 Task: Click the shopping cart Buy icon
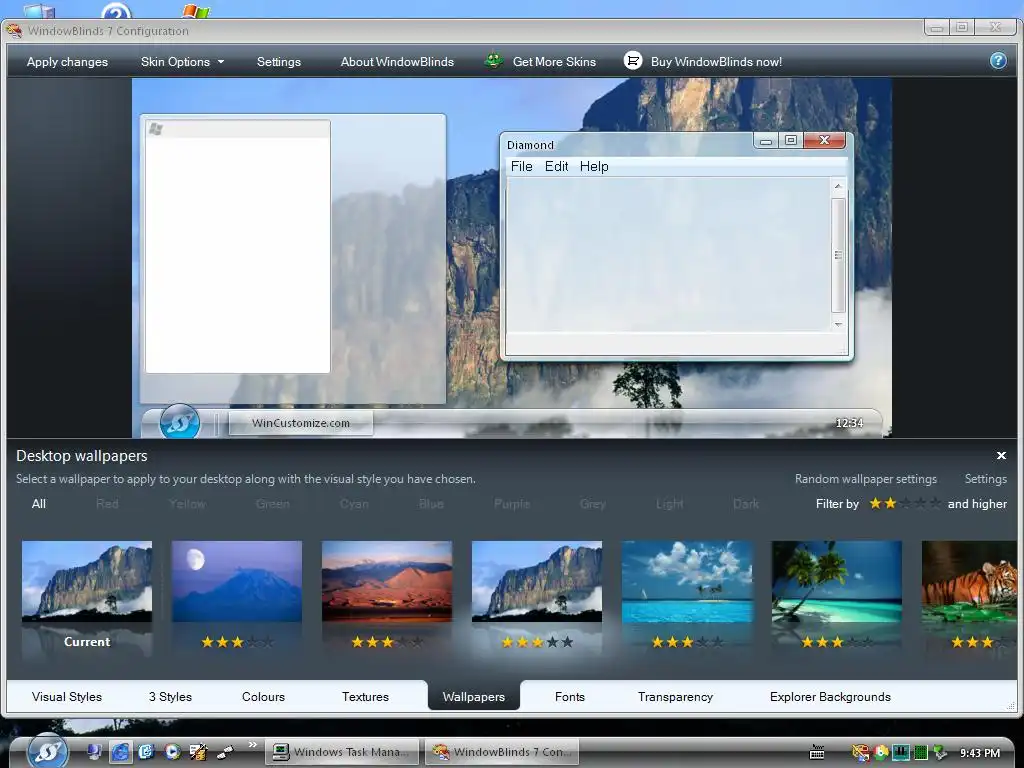[x=632, y=61]
